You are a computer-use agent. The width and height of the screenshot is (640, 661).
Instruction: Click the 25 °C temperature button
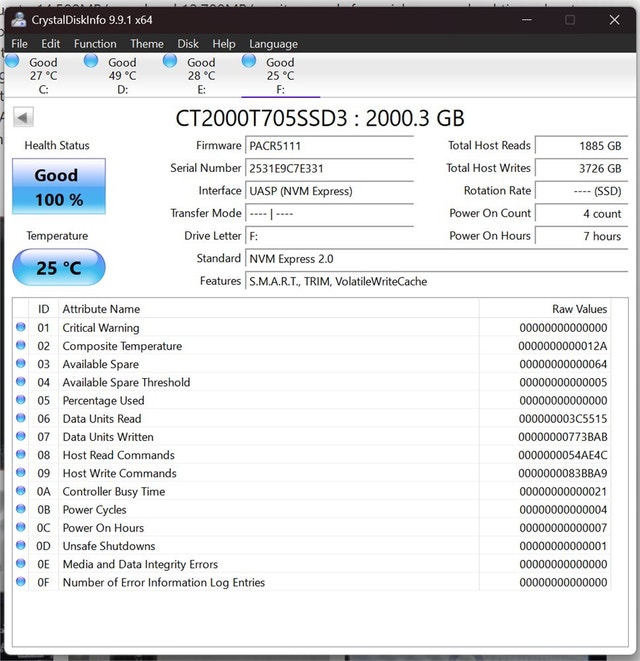pyautogui.click(x=59, y=267)
